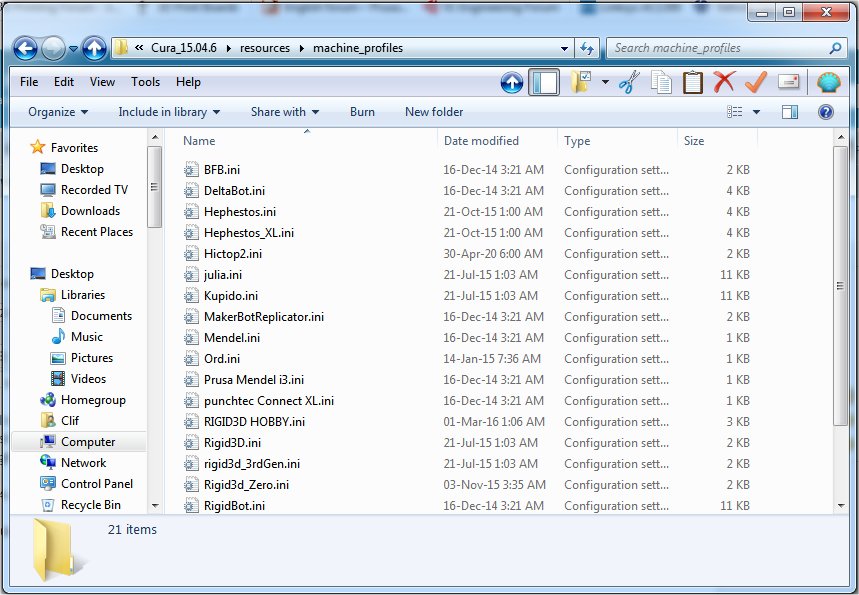The image size is (859, 595).
Task: Click the blue Help question mark icon
Action: click(x=826, y=112)
